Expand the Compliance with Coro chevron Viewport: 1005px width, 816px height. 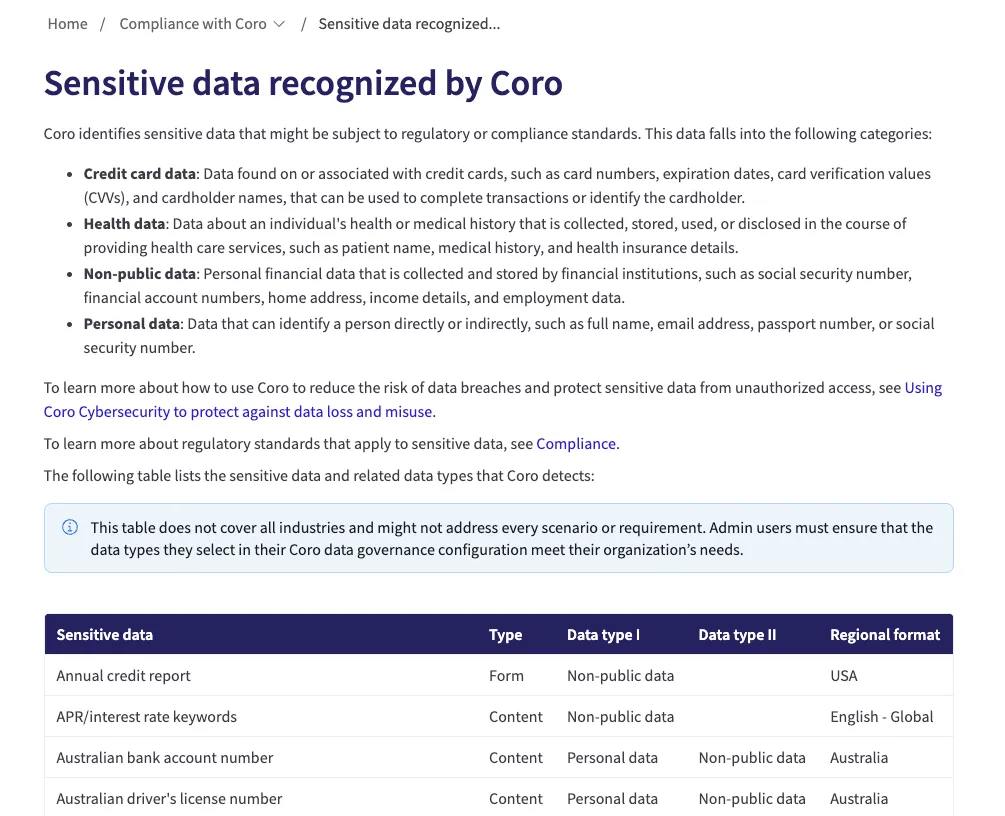279,24
